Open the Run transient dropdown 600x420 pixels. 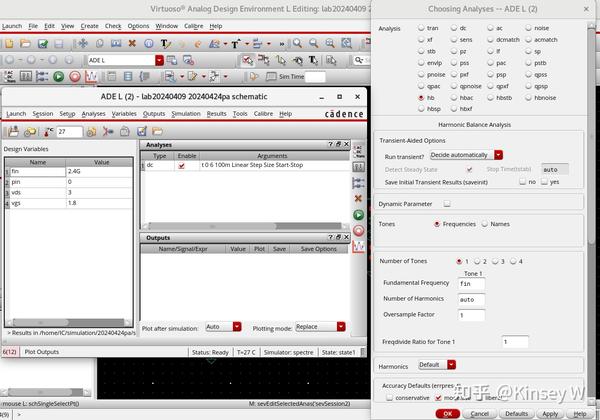[x=498, y=155]
